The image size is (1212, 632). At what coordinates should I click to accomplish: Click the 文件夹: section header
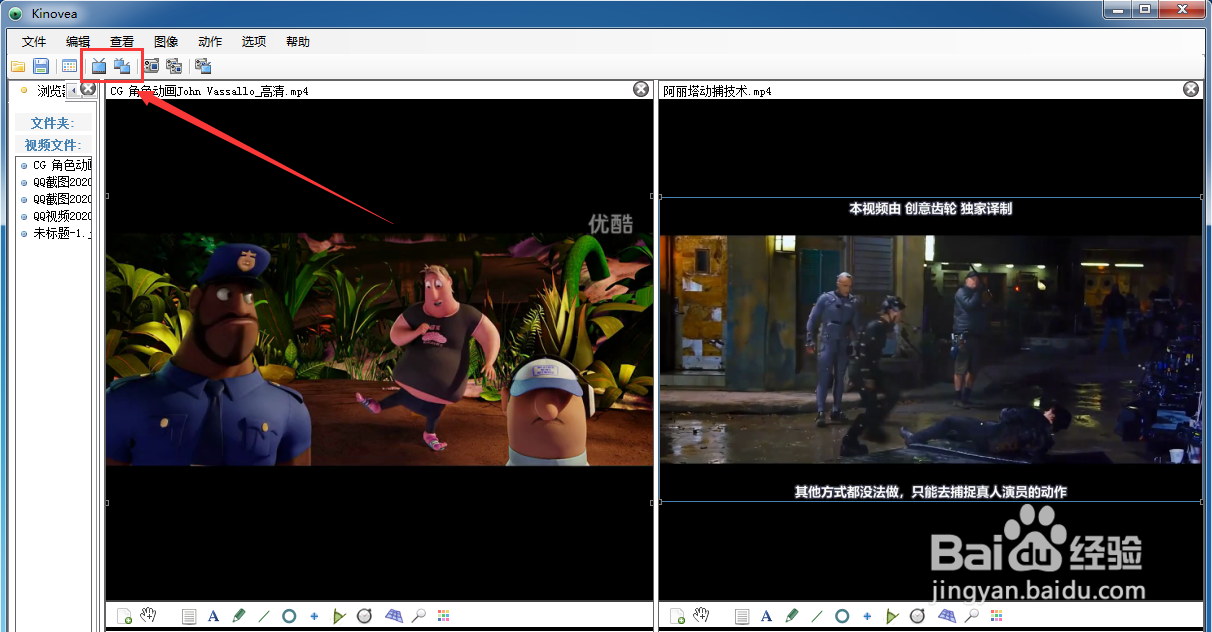pos(53,123)
